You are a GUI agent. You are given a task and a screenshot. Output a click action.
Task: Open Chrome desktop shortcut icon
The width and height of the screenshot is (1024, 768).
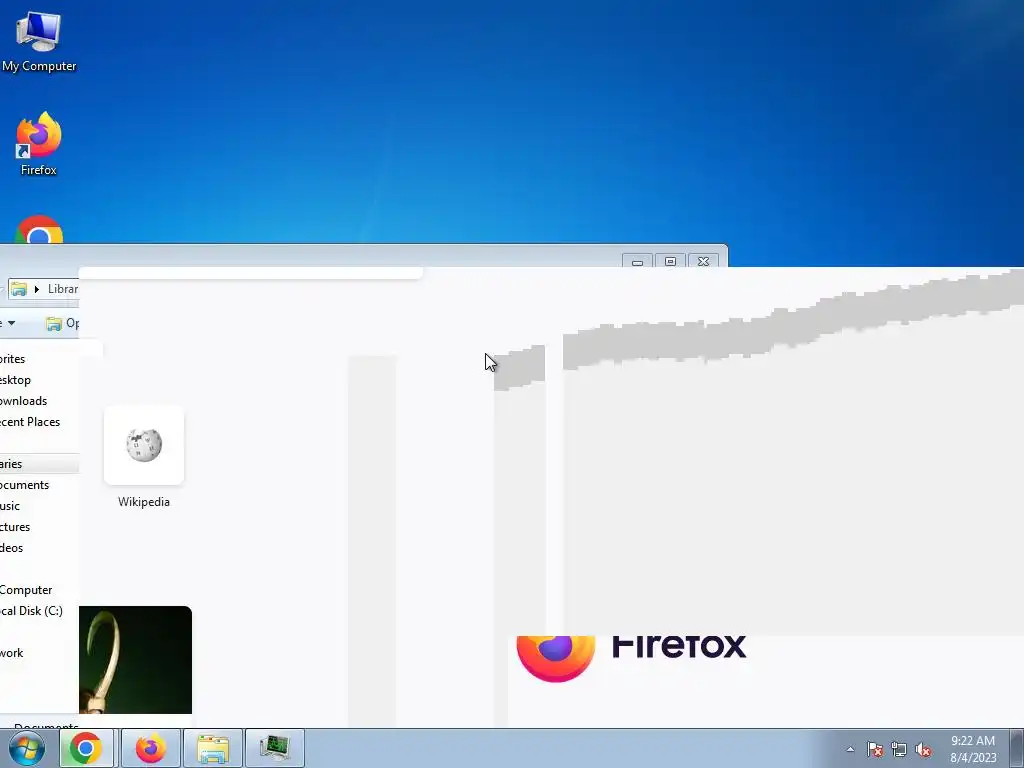click(x=39, y=229)
